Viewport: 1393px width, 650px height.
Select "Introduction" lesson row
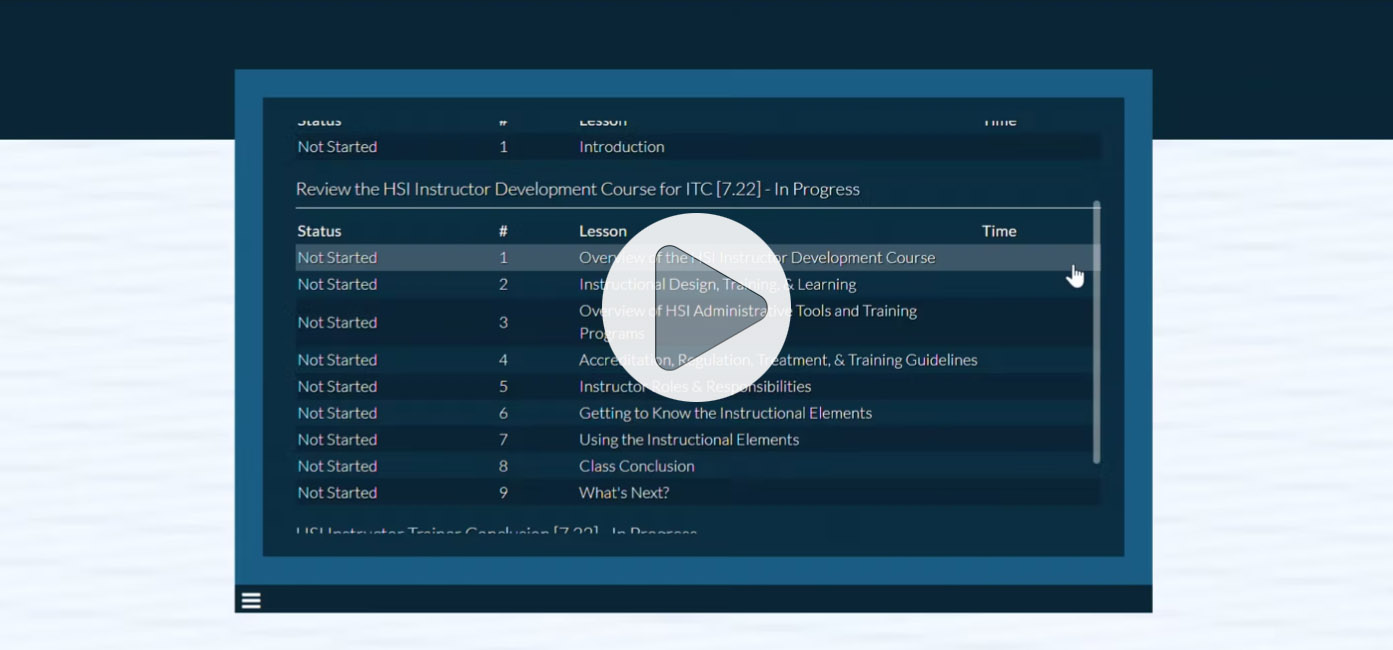click(698, 147)
